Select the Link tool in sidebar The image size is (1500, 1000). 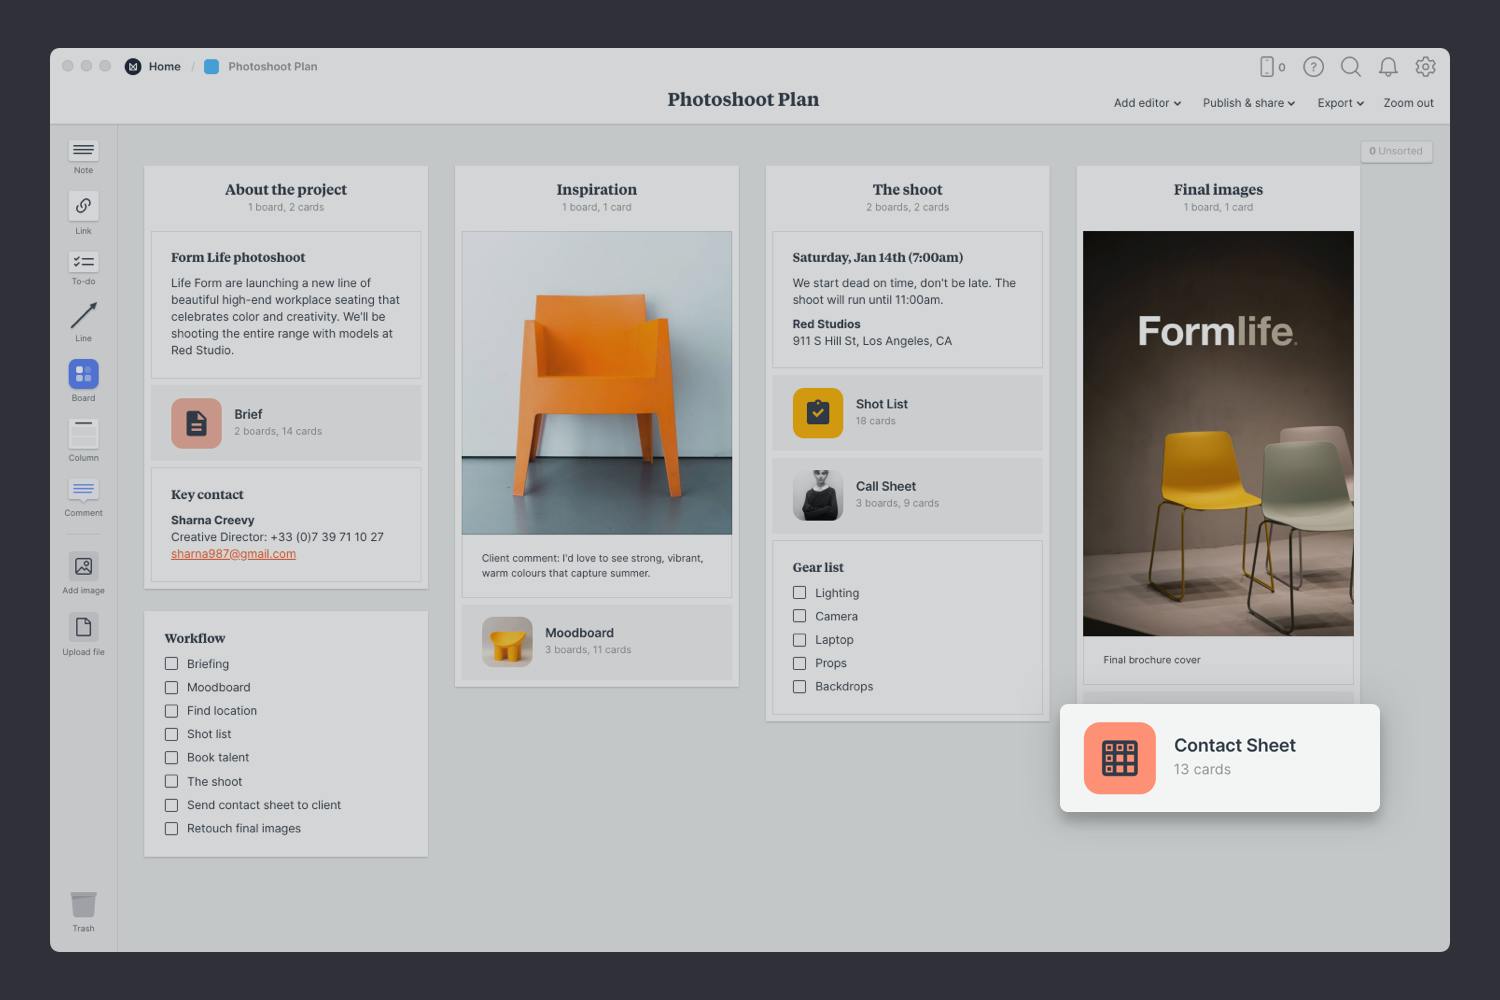[83, 206]
